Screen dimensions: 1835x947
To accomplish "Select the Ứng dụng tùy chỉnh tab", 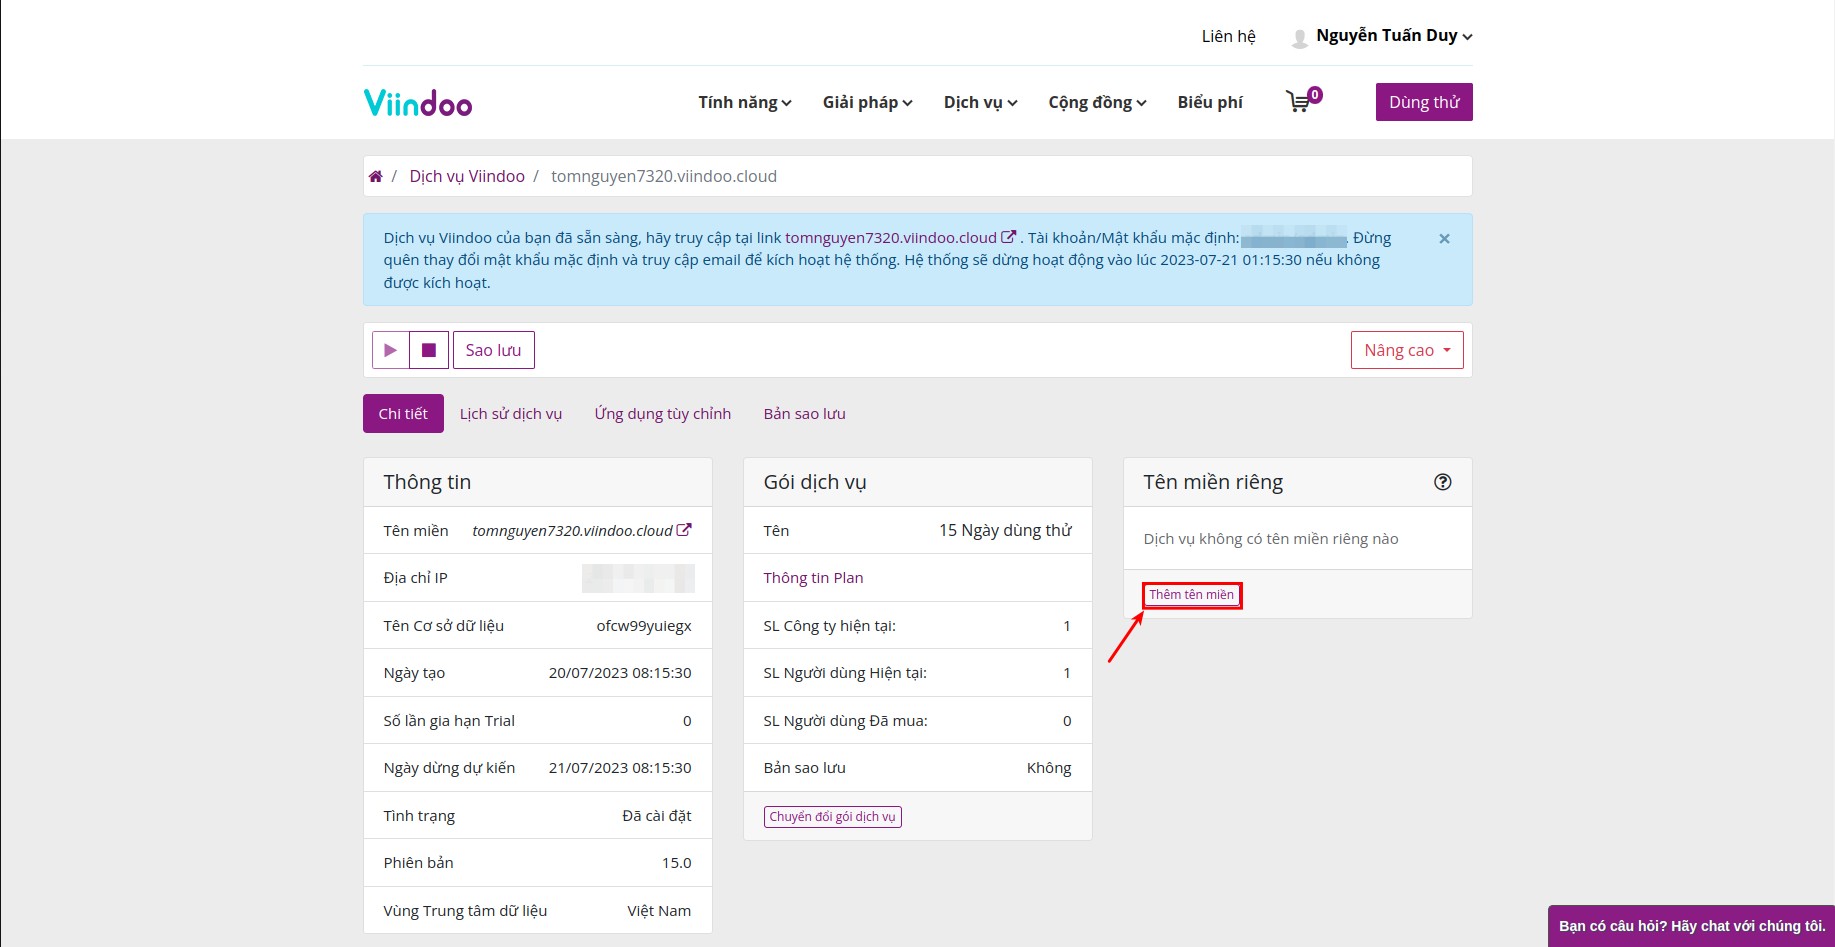I will (662, 413).
